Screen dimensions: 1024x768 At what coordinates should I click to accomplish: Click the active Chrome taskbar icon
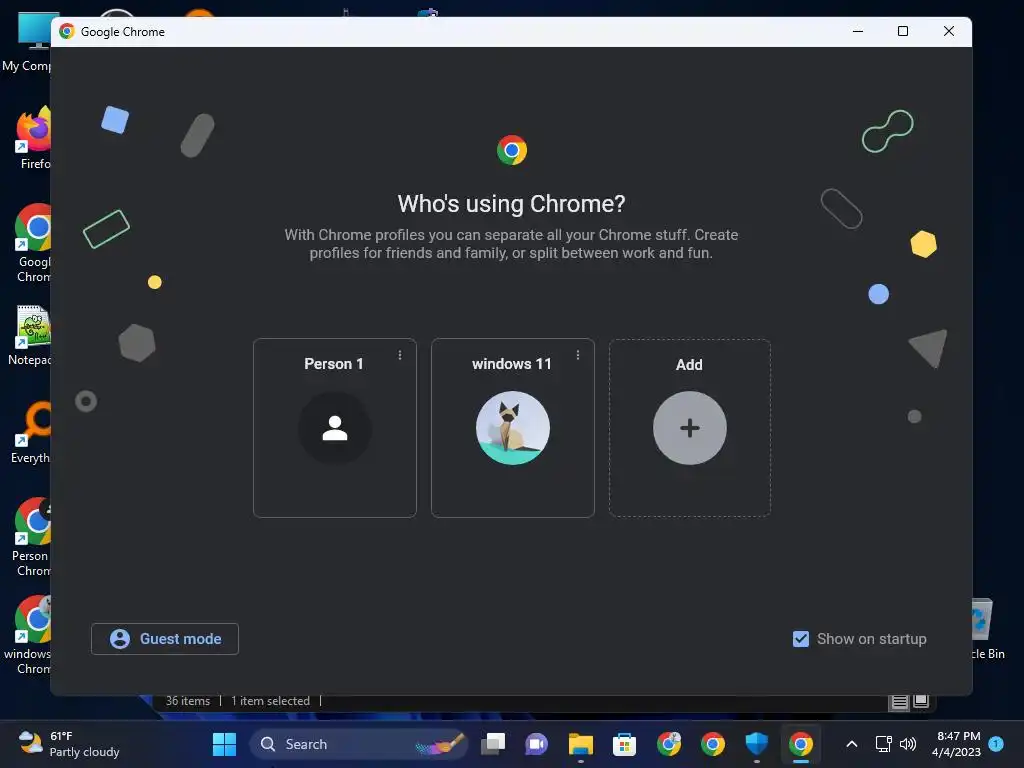tap(801, 744)
